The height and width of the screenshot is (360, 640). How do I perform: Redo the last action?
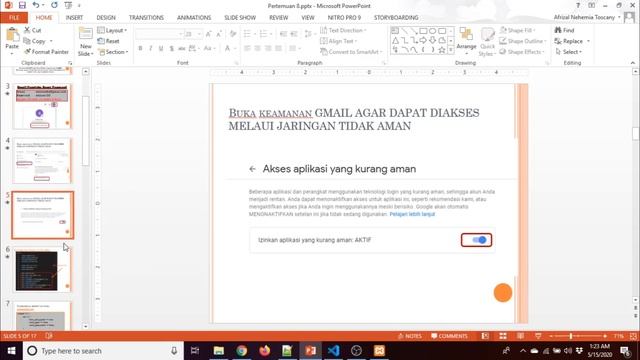[x=54, y=5]
